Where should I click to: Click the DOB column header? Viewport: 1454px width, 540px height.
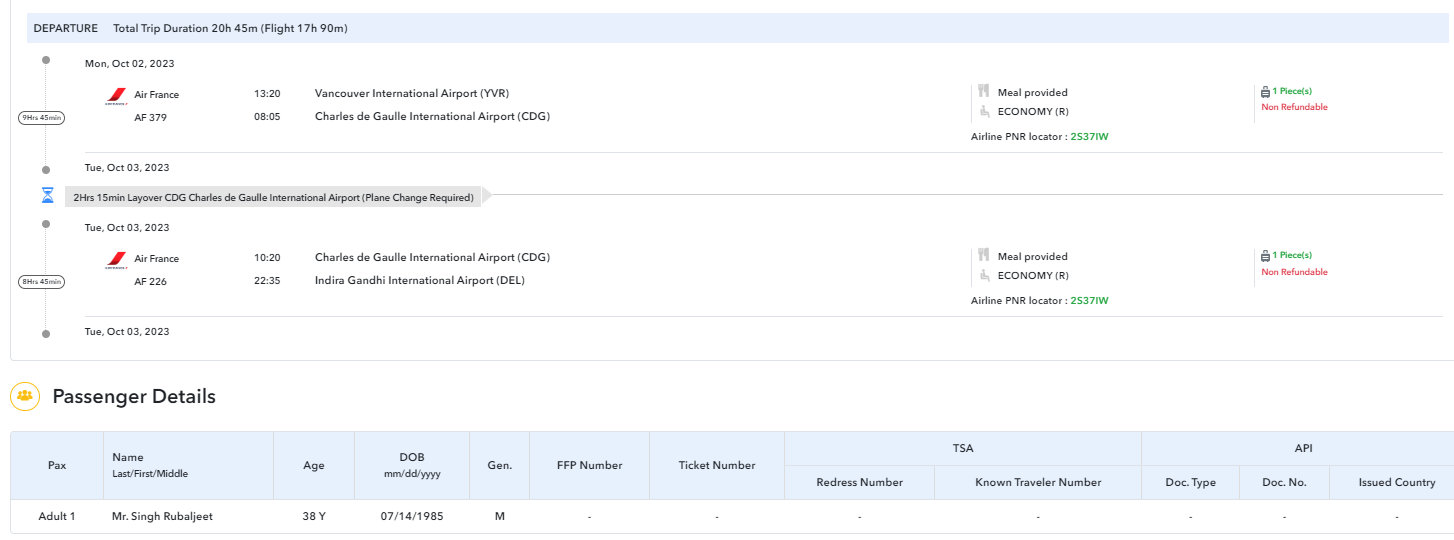pyautogui.click(x=411, y=465)
